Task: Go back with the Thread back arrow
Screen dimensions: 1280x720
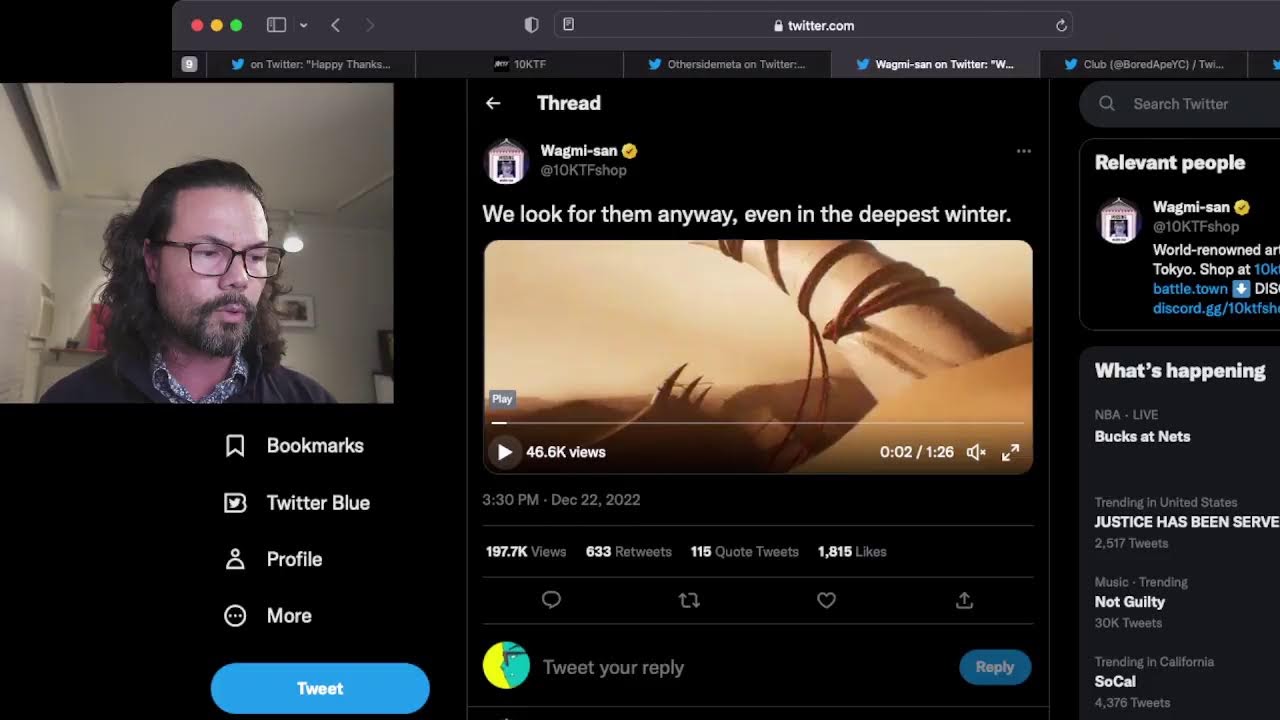Action: pos(493,103)
